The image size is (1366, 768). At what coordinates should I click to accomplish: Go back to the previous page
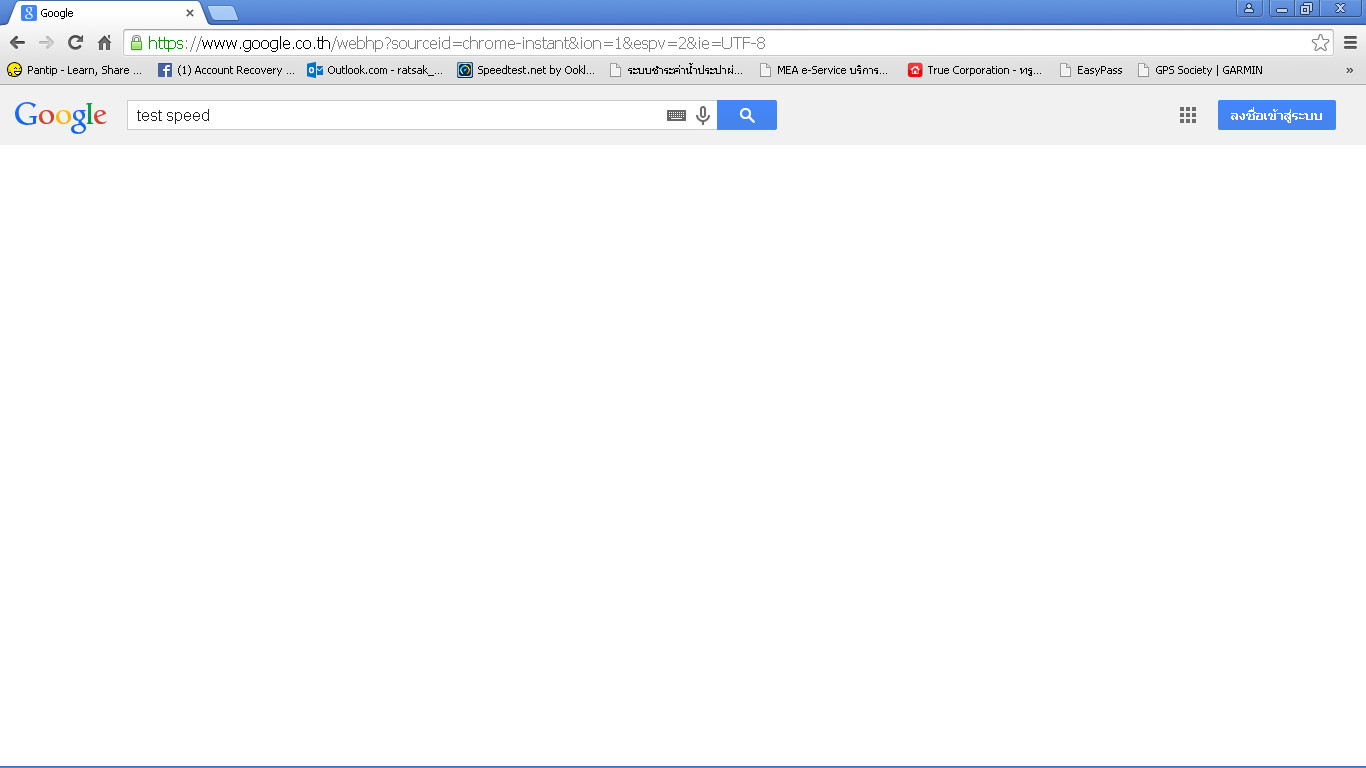click(17, 42)
